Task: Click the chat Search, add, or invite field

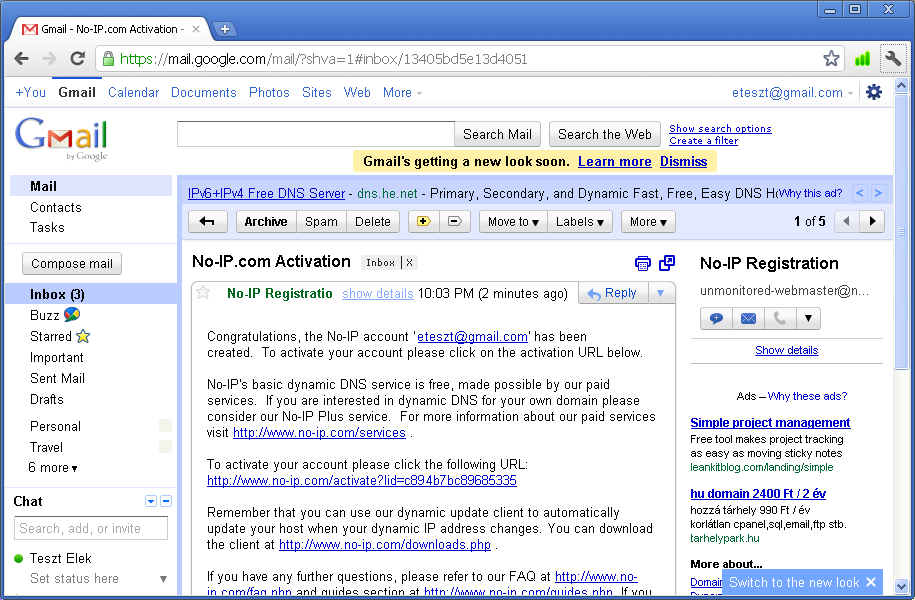Action: [x=91, y=528]
